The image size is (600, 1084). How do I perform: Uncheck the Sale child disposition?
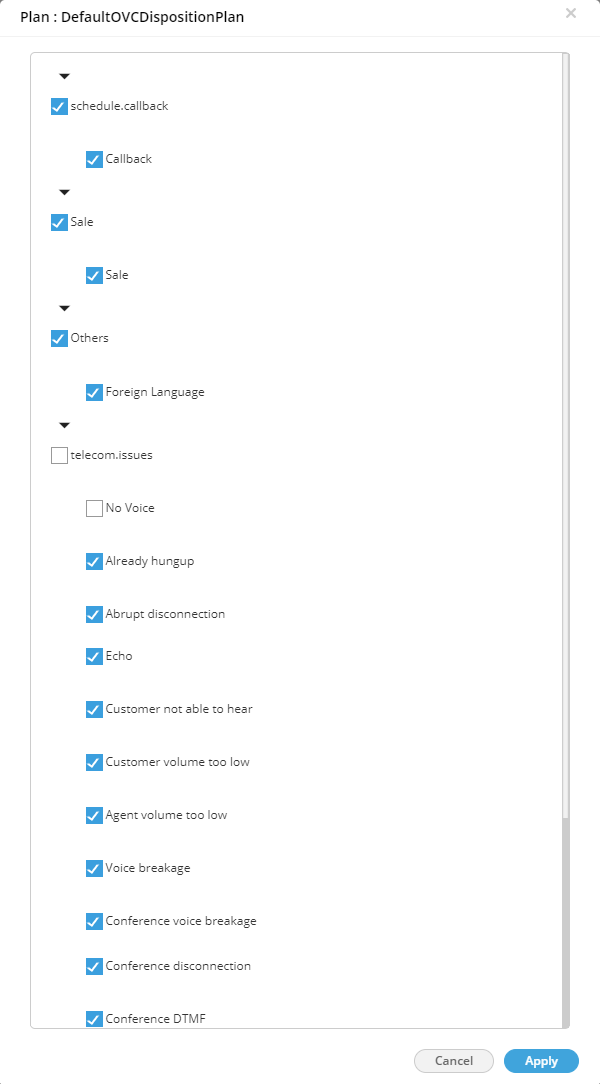(x=94, y=274)
